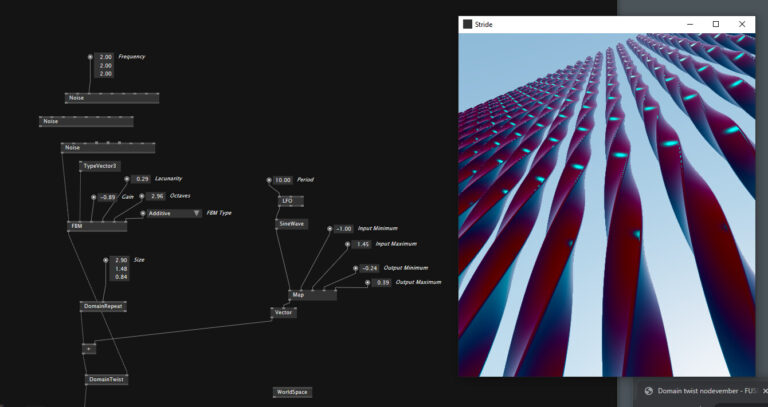Click the Period label text
Screen dimensions: 768x407
[x=305, y=180]
